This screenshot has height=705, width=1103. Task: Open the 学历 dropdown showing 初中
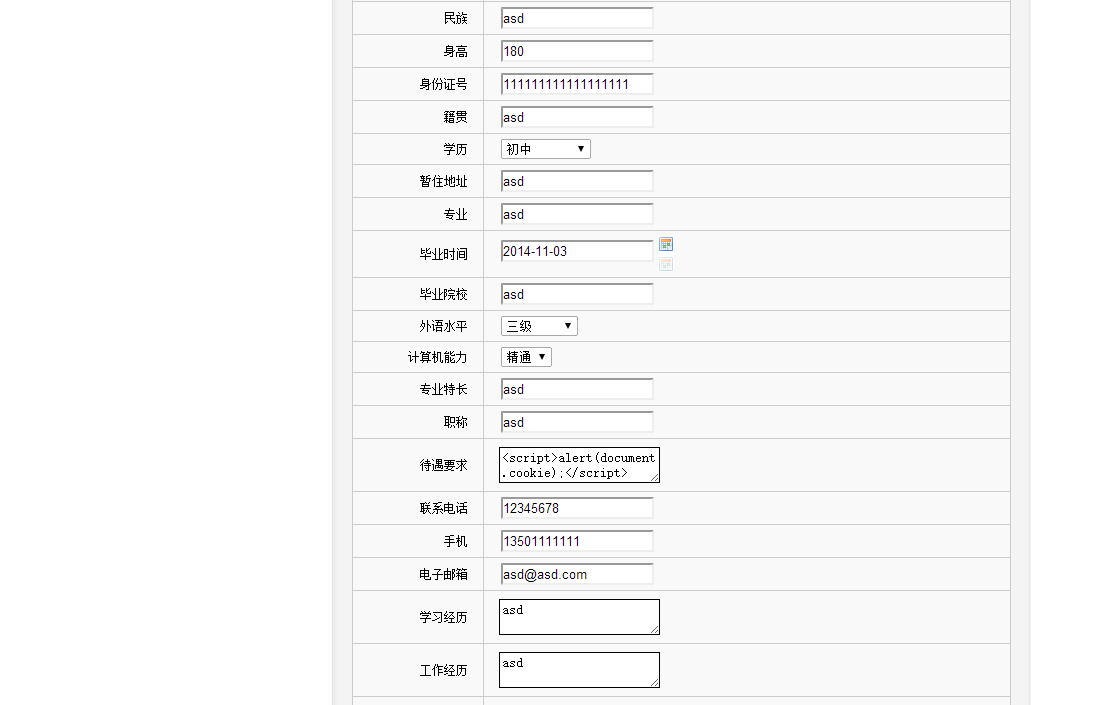coord(545,149)
